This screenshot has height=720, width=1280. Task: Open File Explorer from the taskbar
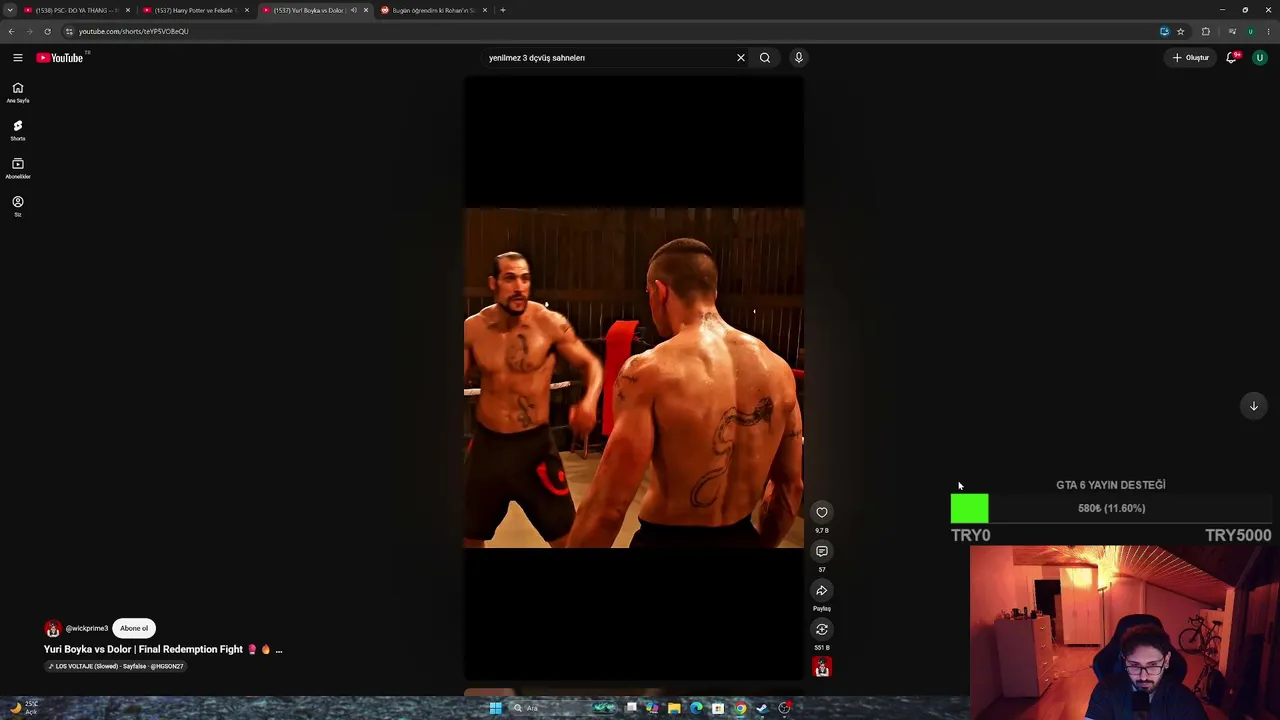point(674,708)
